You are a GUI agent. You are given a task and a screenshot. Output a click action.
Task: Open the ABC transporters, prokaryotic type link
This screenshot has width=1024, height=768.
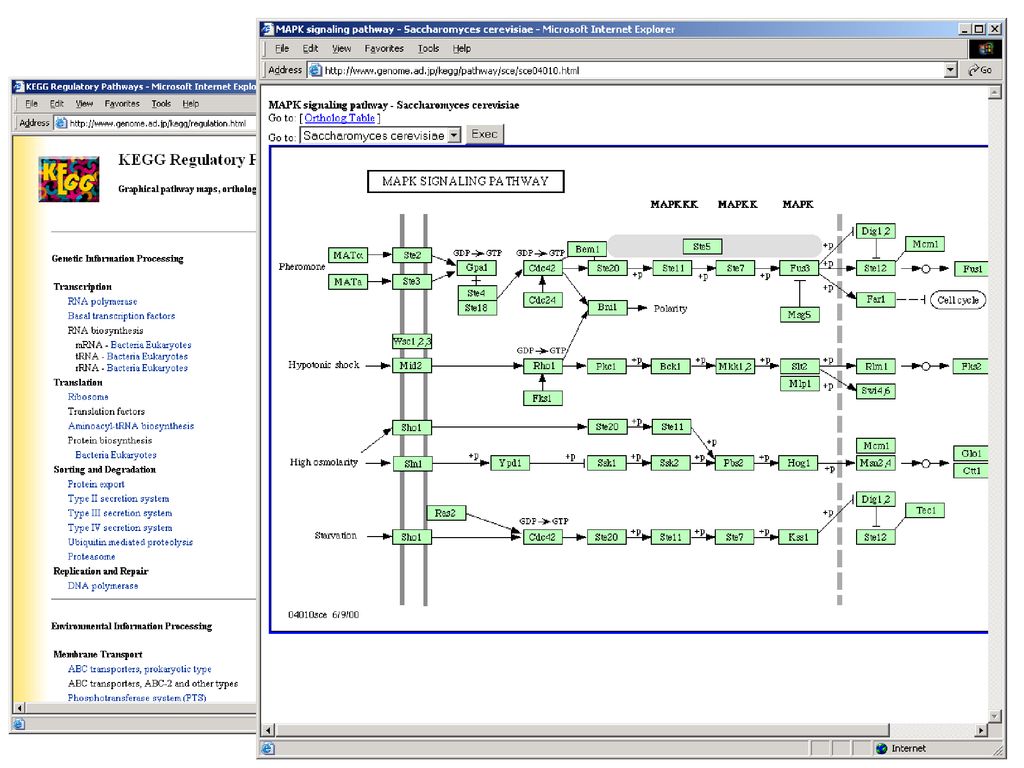click(x=140, y=669)
